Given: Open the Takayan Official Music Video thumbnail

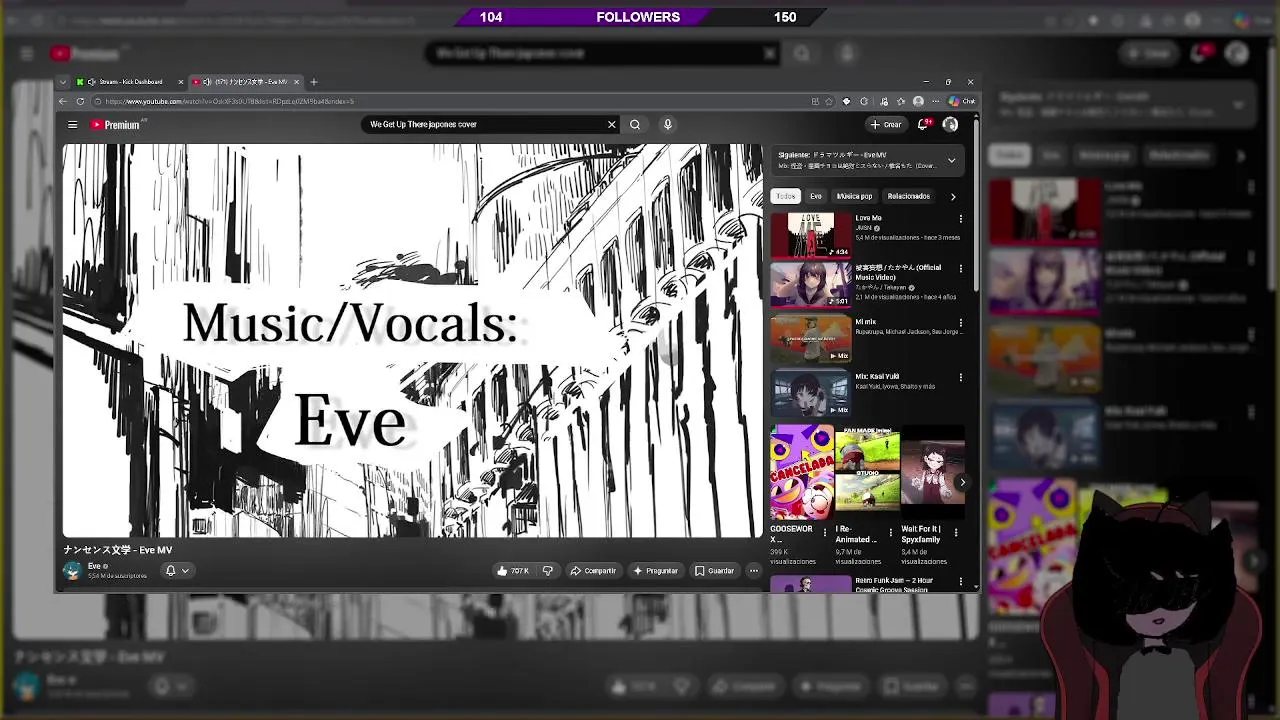Looking at the screenshot, I should tap(811, 284).
